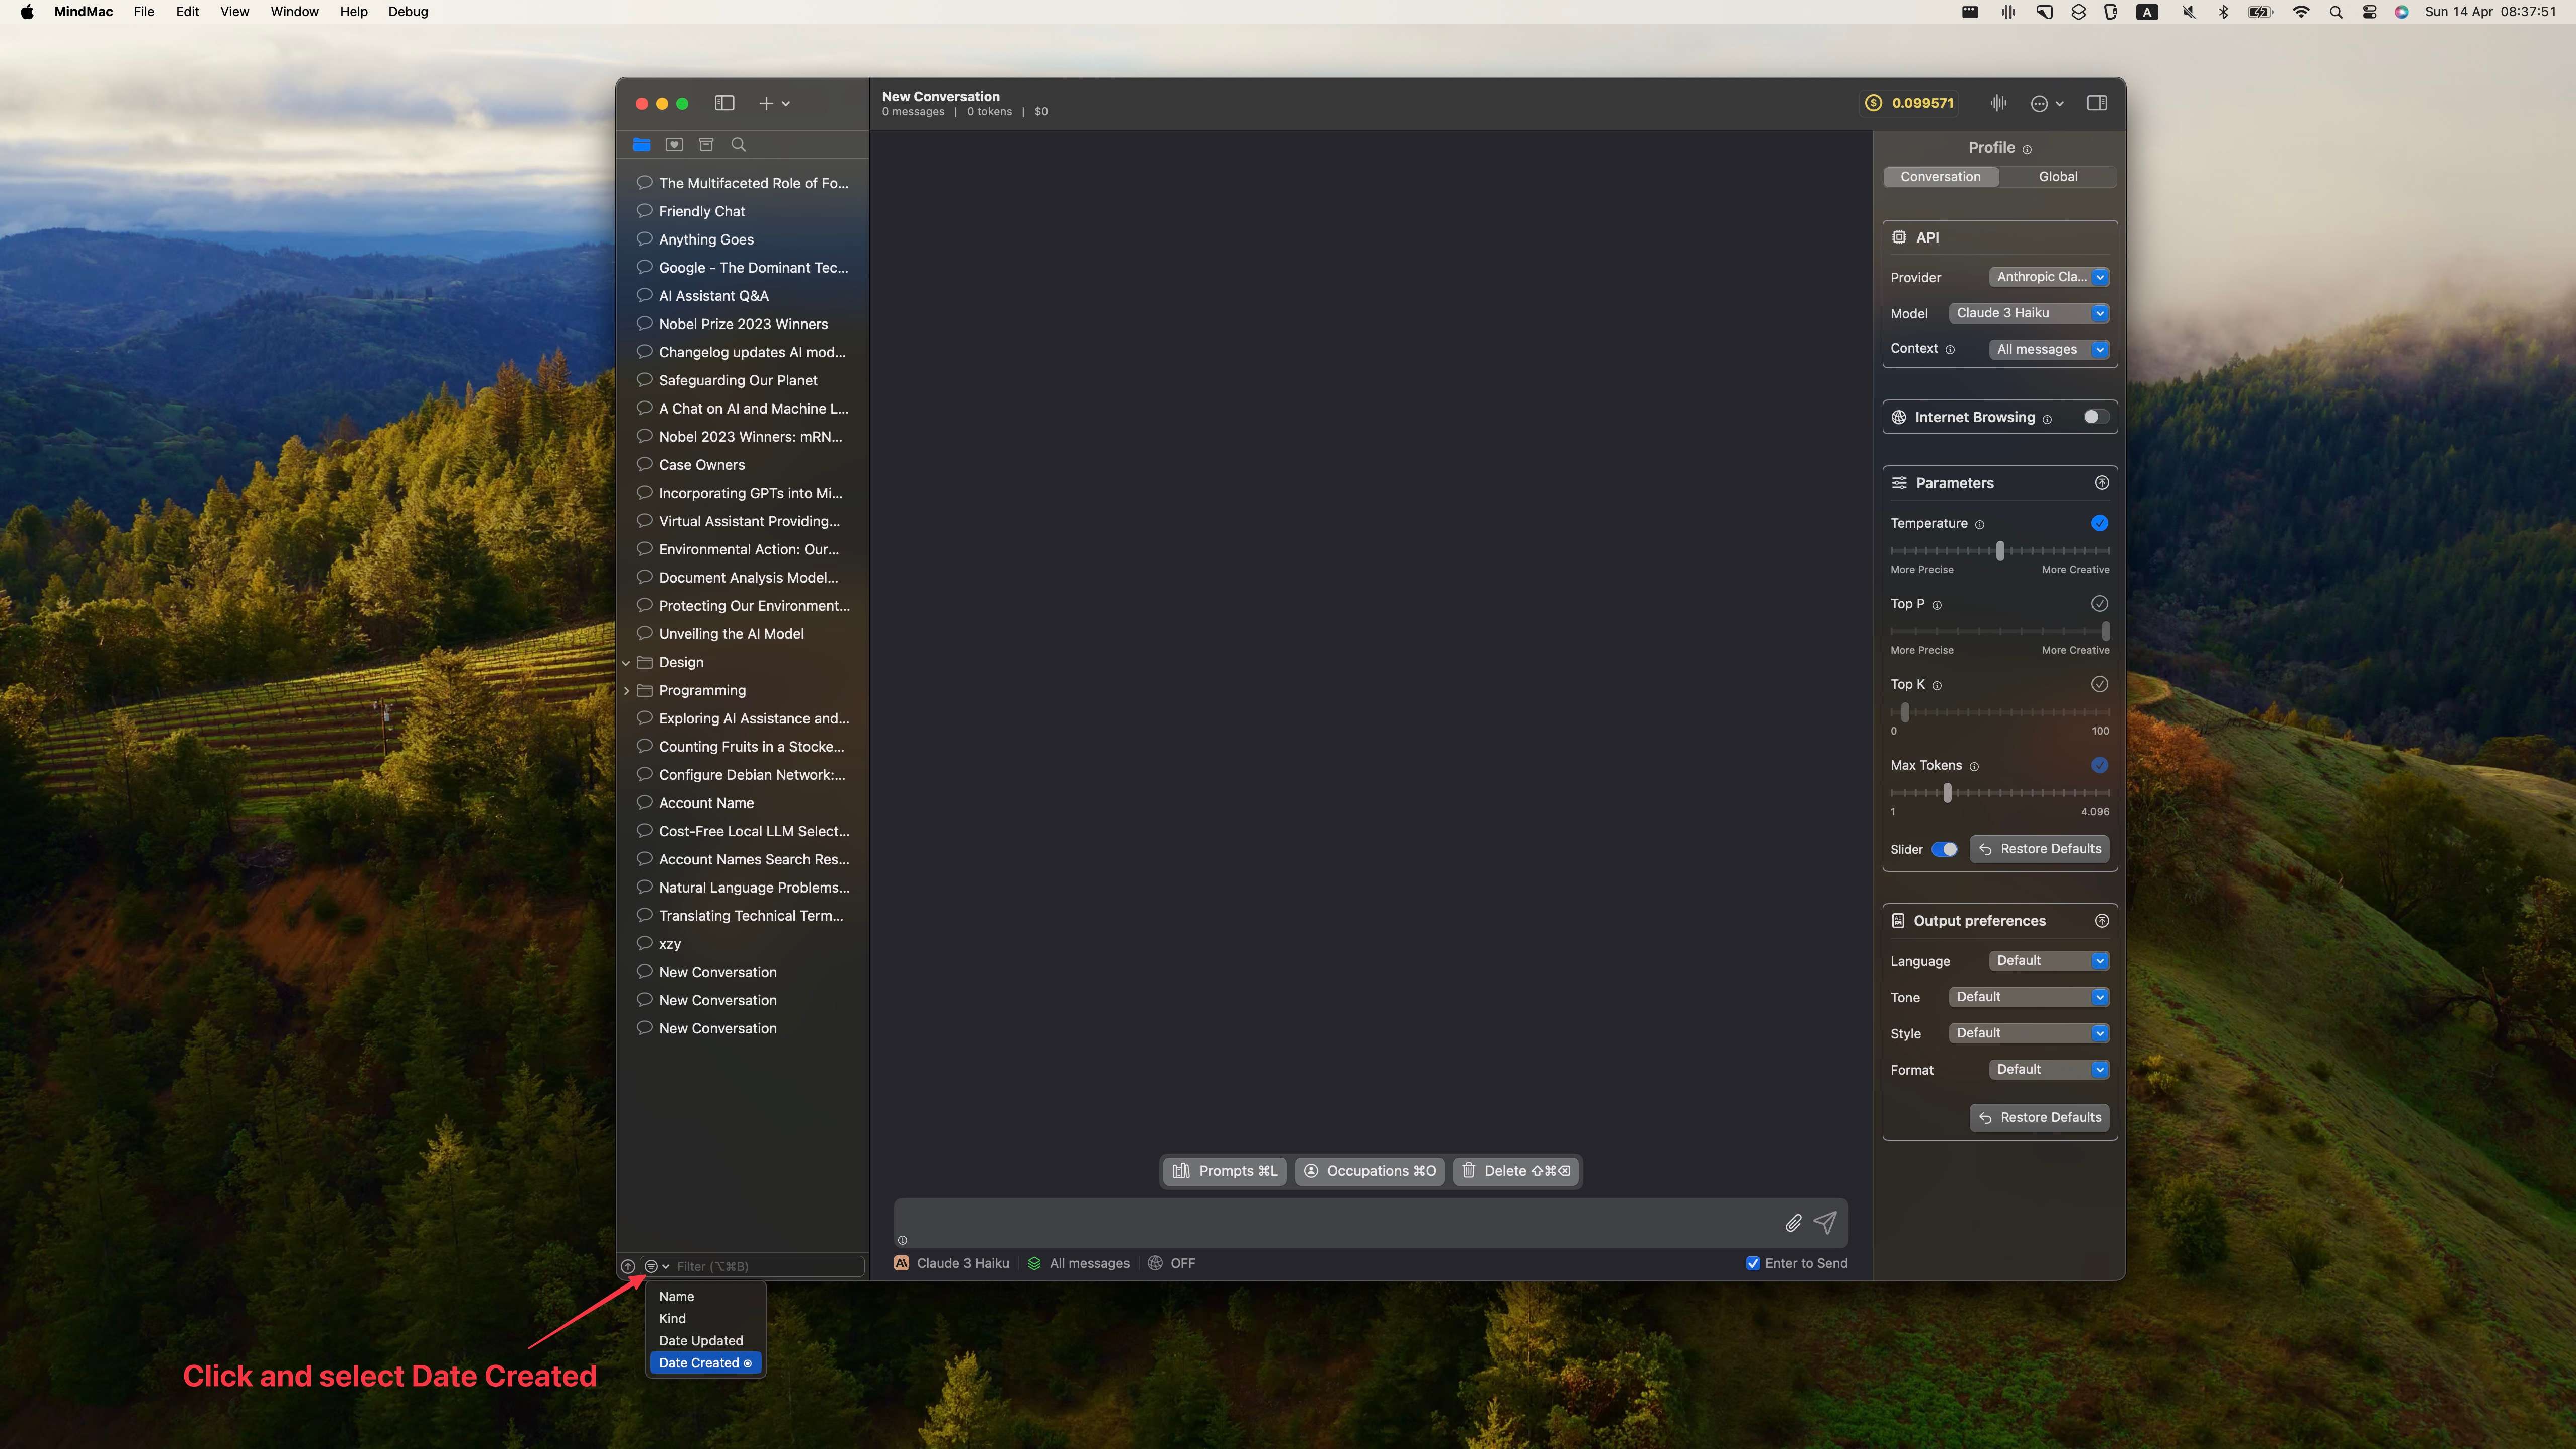Click the voice waveform icon in toolbar
Screen dimensions: 2576x1449
point(1998,103)
